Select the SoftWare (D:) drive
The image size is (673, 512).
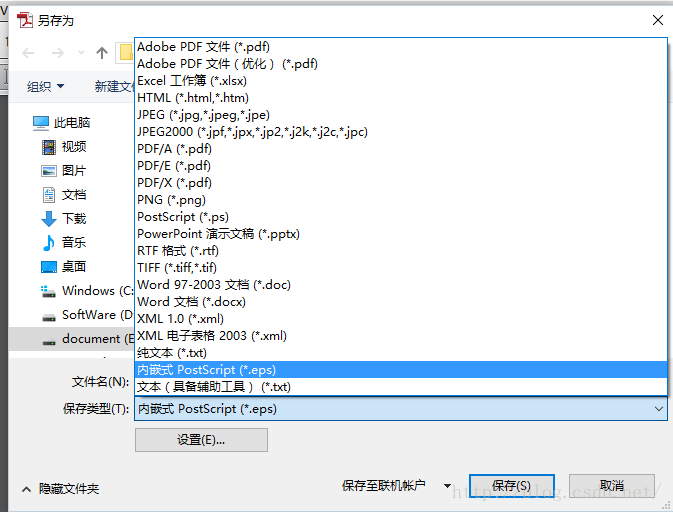[97, 315]
